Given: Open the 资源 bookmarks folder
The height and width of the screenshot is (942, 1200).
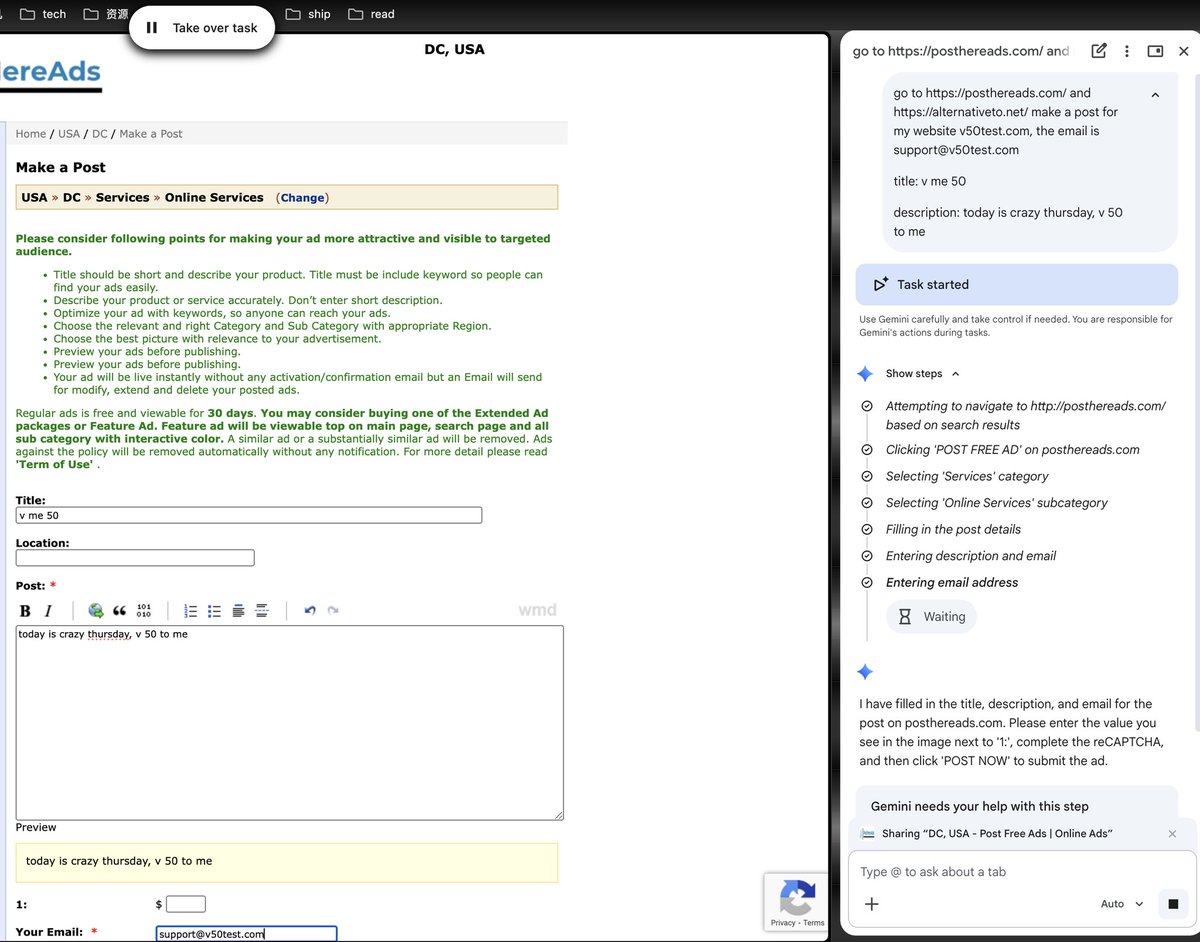Looking at the screenshot, I should [106, 14].
